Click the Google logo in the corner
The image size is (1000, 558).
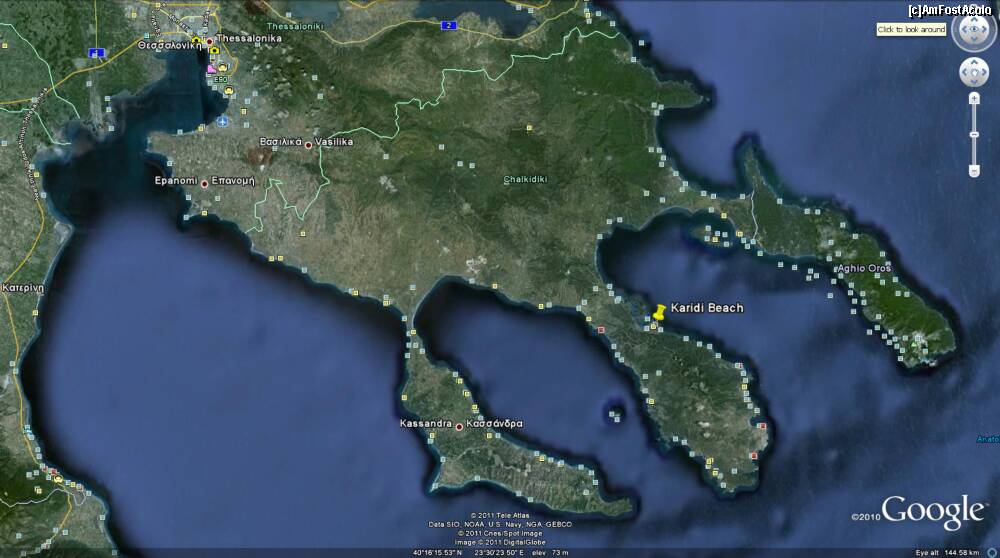tap(933, 511)
